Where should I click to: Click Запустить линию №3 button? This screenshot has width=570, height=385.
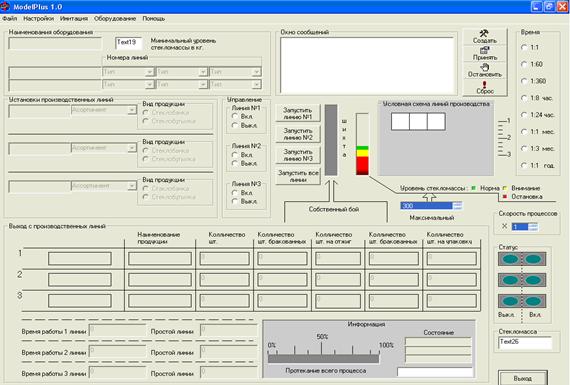click(298, 155)
